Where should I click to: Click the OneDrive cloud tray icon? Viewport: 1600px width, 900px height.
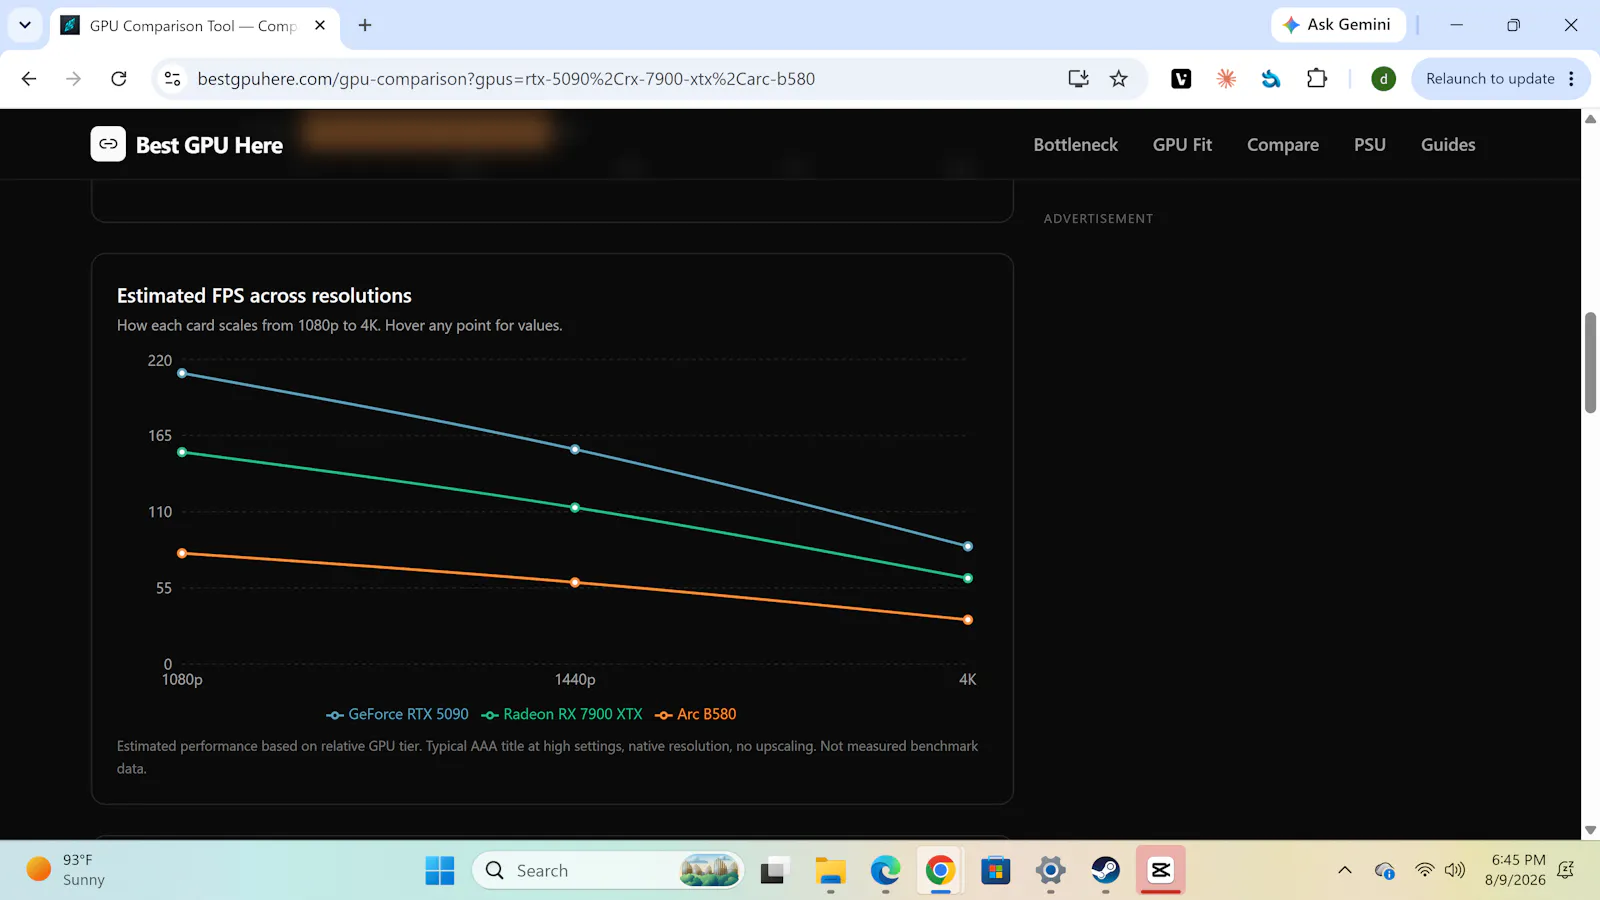click(1385, 870)
